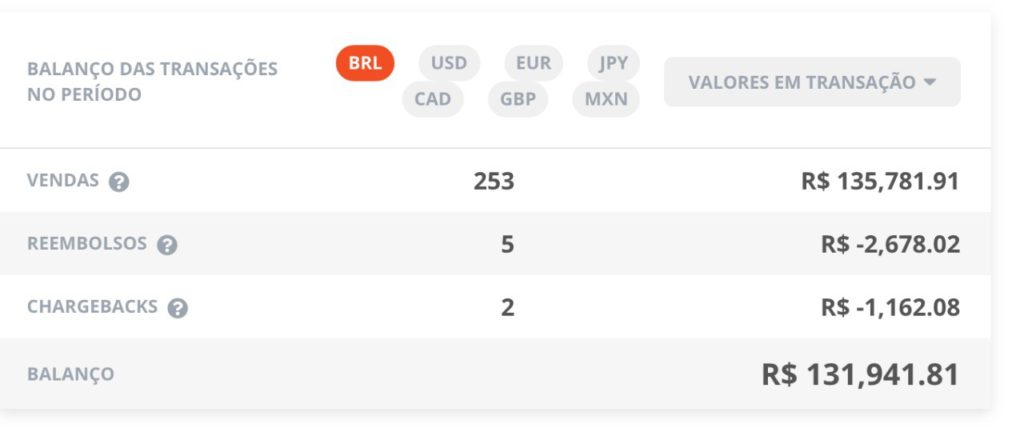Switch currency to EUR

point(534,63)
